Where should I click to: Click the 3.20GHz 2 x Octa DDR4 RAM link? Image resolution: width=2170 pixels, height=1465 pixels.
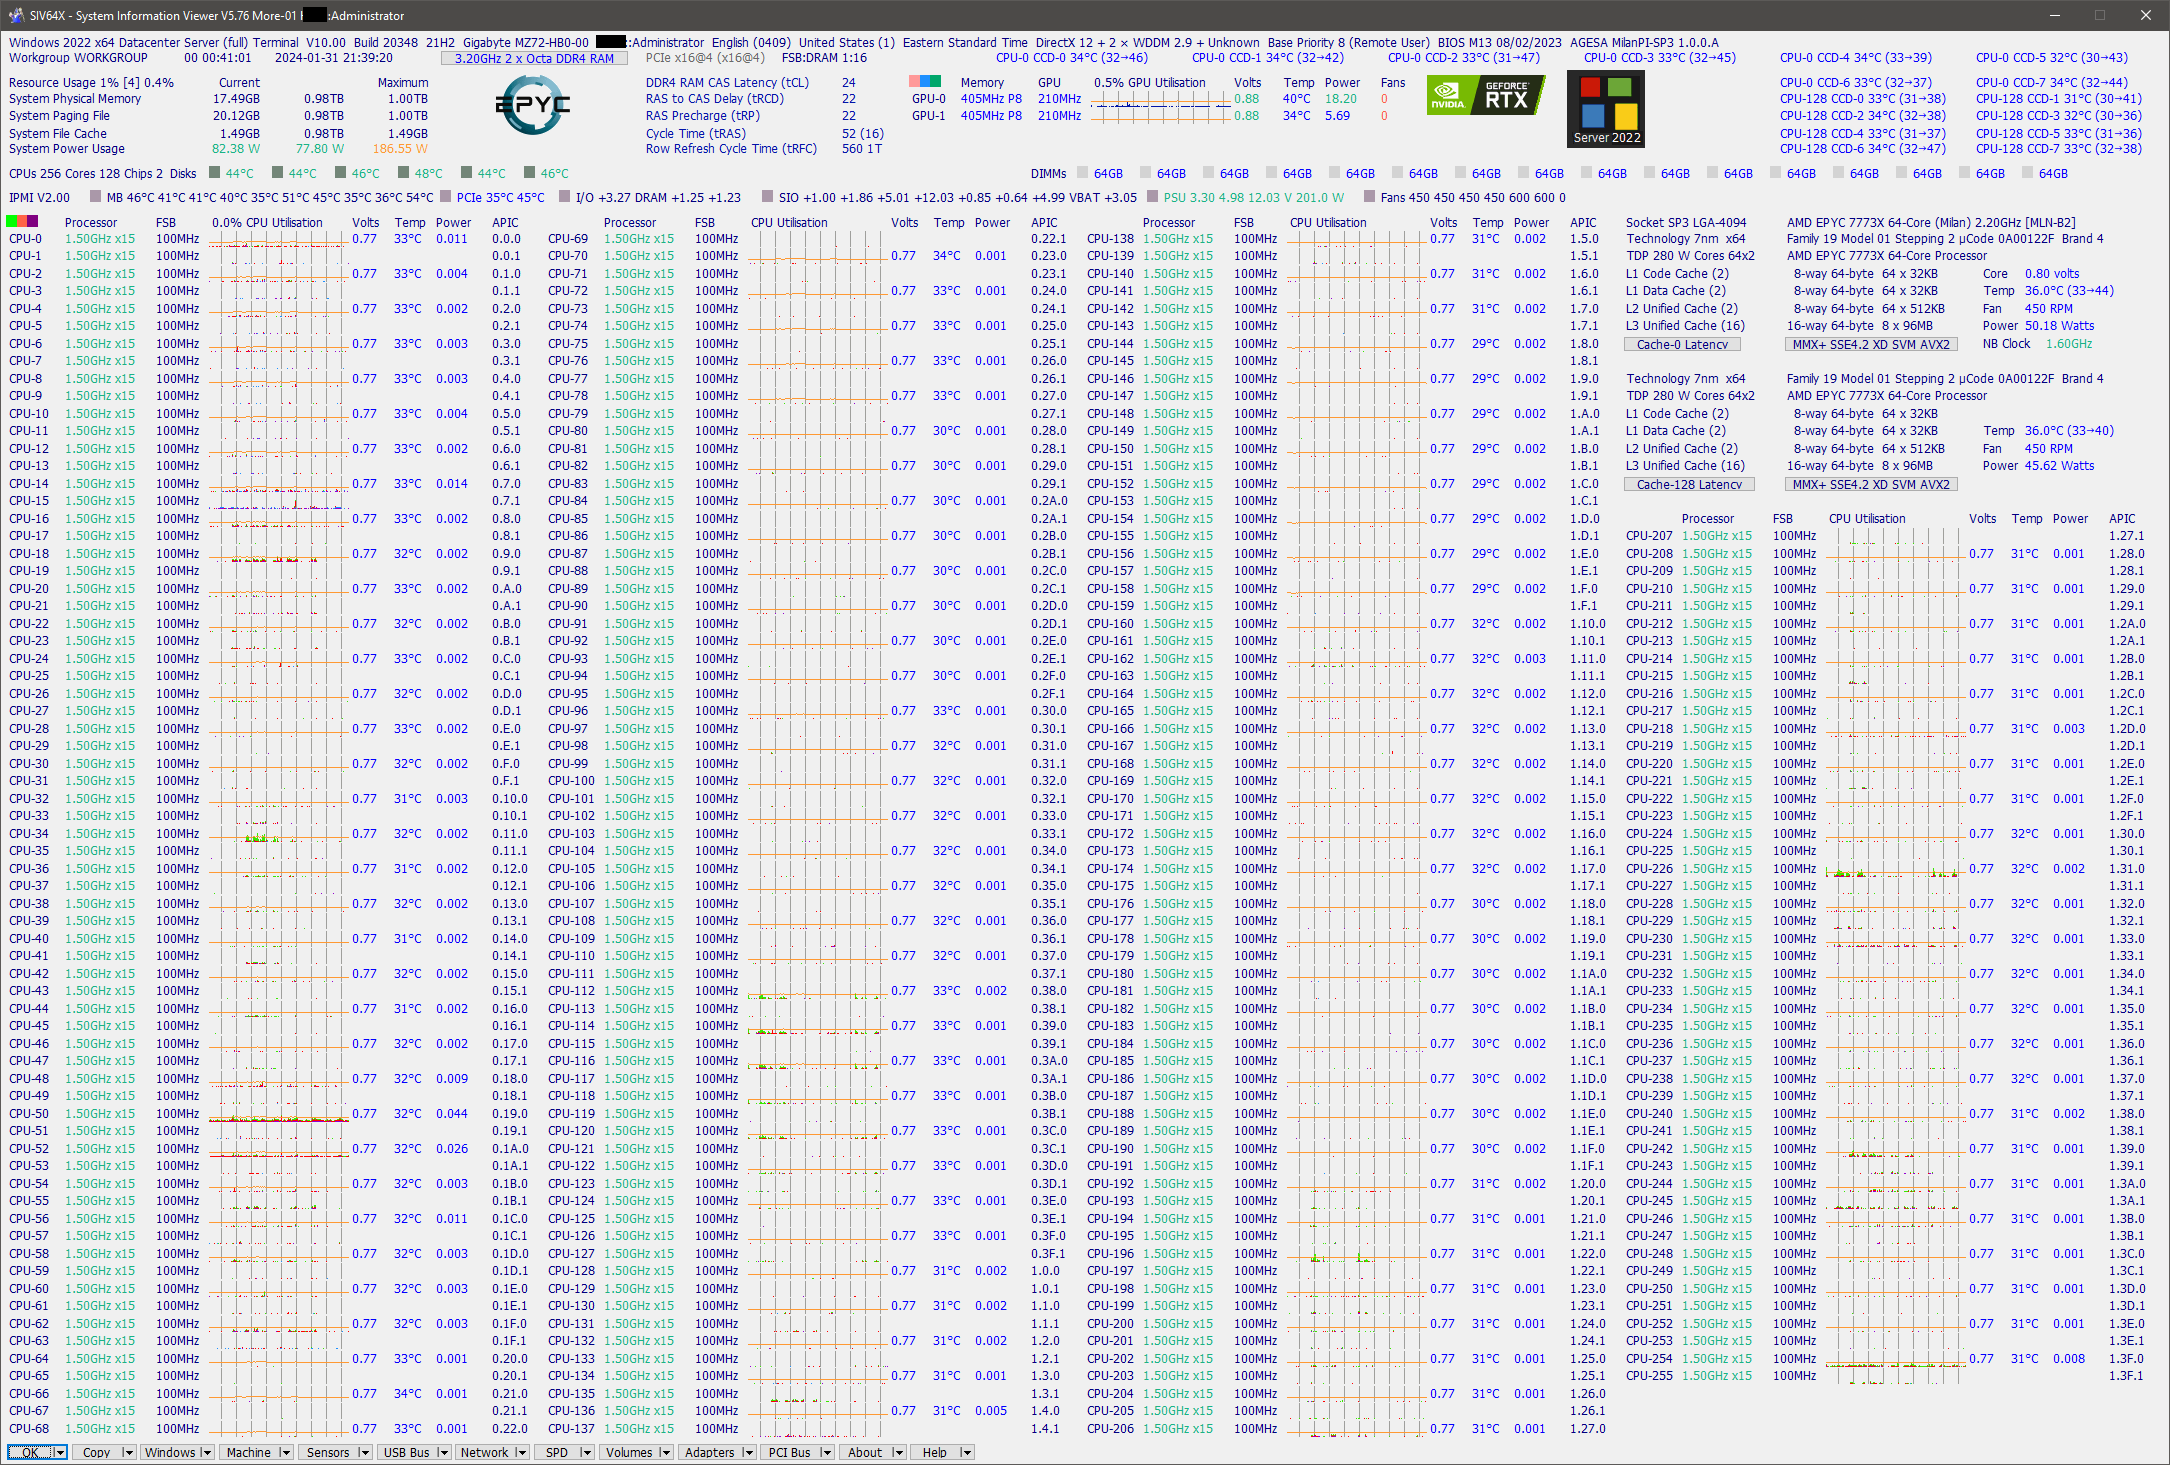534,58
